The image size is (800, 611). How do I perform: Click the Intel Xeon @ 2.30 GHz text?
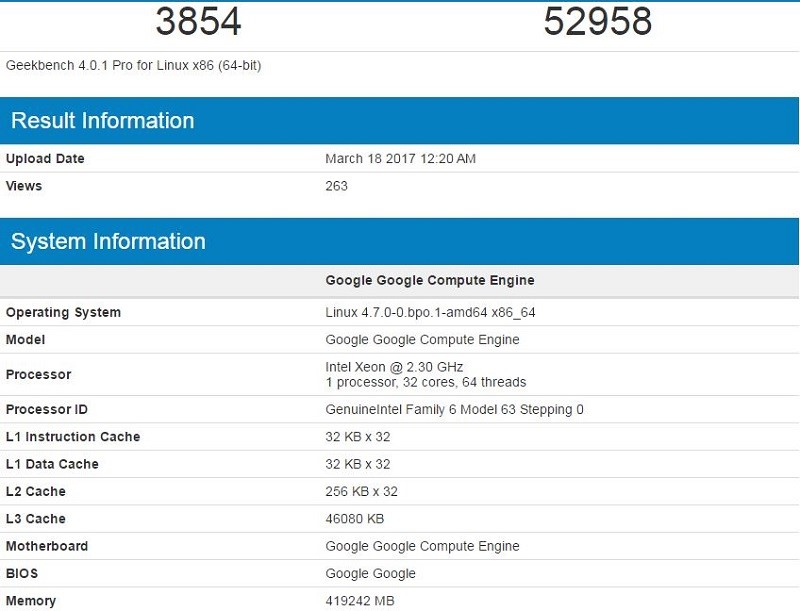pyautogui.click(x=394, y=367)
